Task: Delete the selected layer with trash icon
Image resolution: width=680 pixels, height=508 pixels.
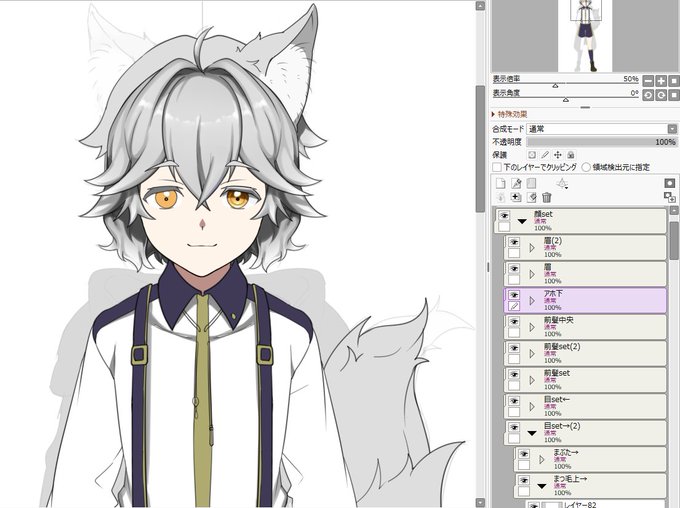Action: pos(547,198)
